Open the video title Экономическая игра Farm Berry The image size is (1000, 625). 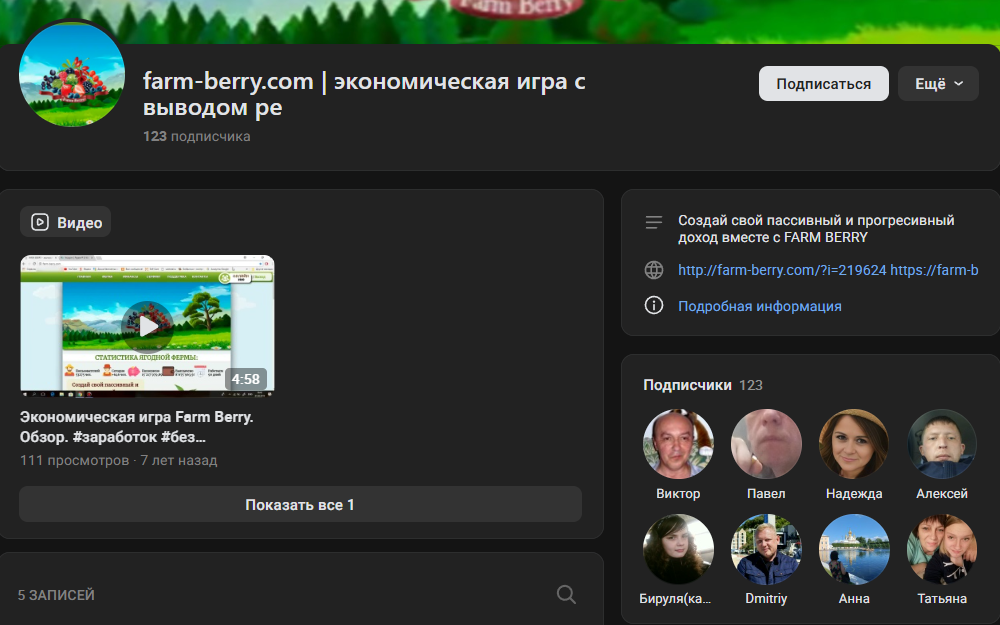click(136, 427)
